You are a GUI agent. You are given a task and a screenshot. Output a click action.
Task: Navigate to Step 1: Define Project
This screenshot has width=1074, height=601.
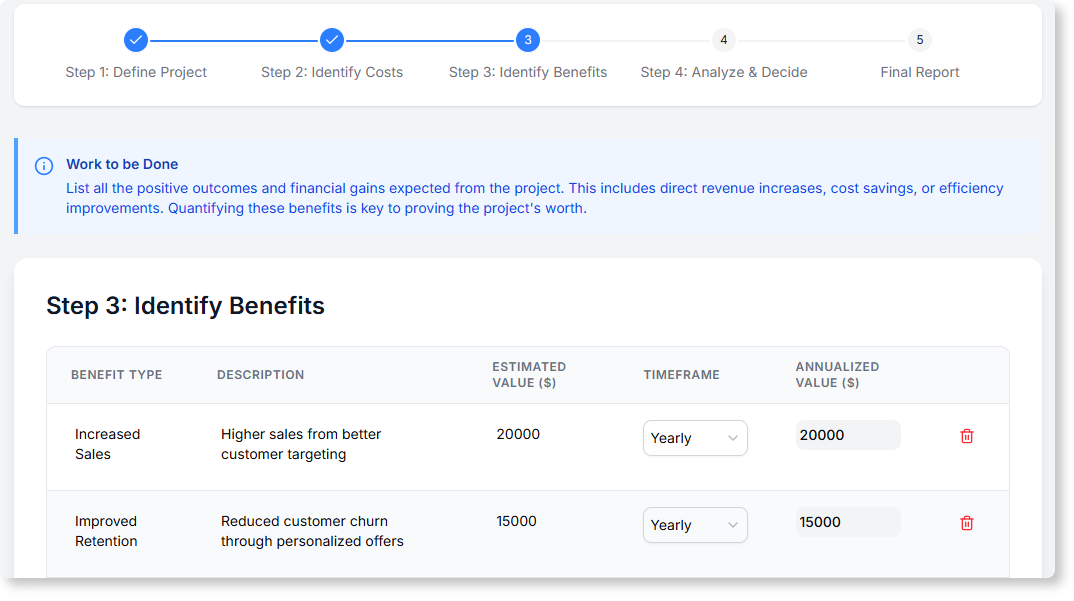click(136, 72)
